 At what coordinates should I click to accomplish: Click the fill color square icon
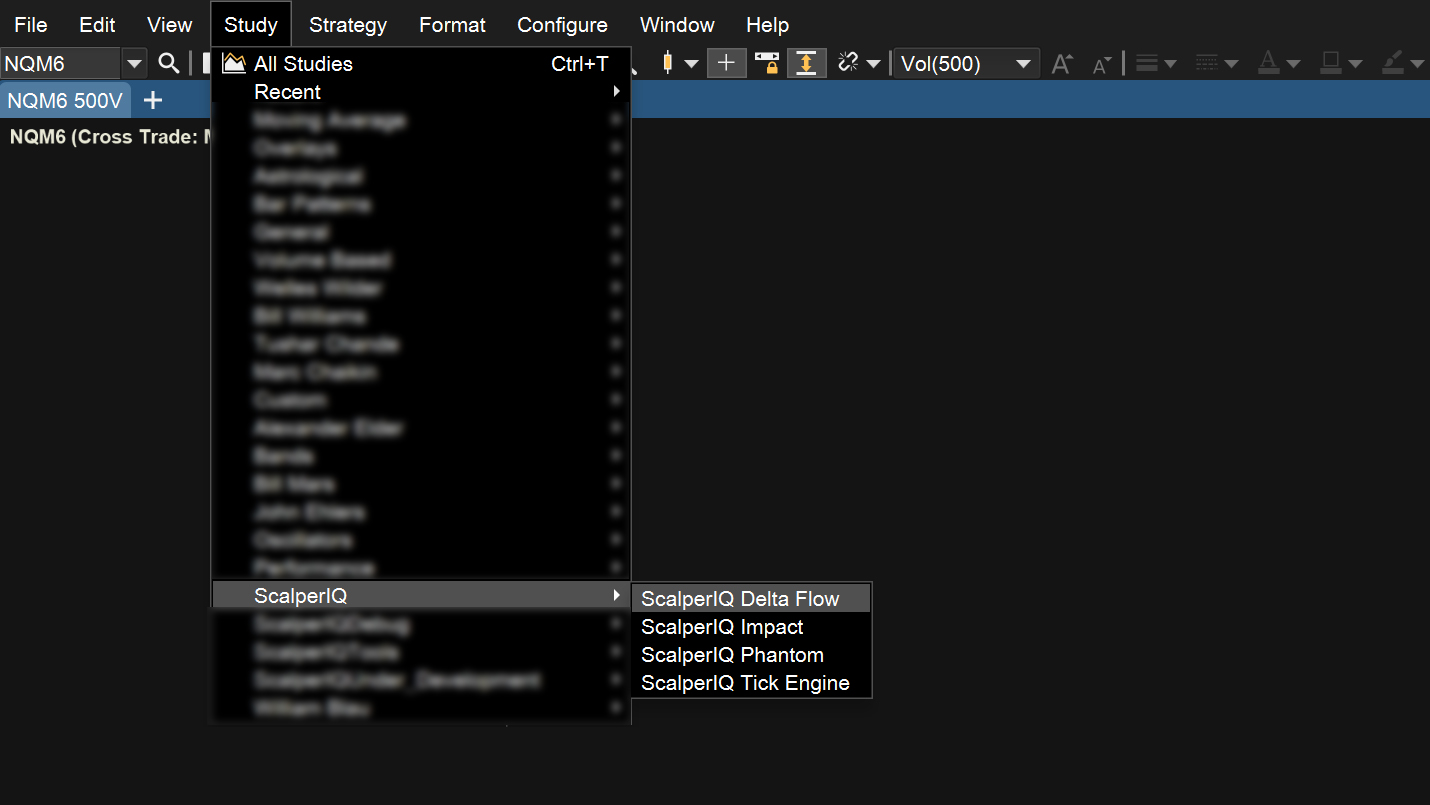(1330, 64)
